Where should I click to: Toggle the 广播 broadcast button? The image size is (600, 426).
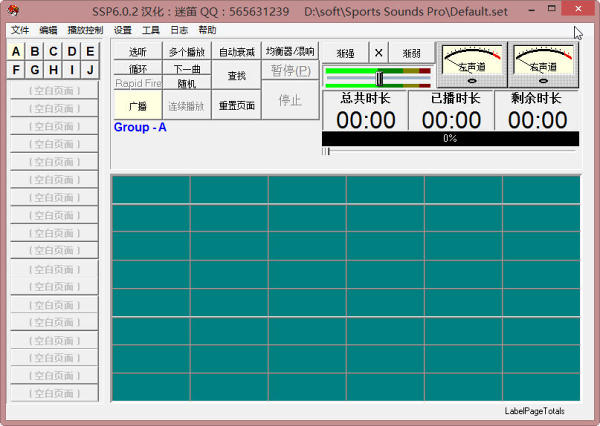(x=138, y=105)
